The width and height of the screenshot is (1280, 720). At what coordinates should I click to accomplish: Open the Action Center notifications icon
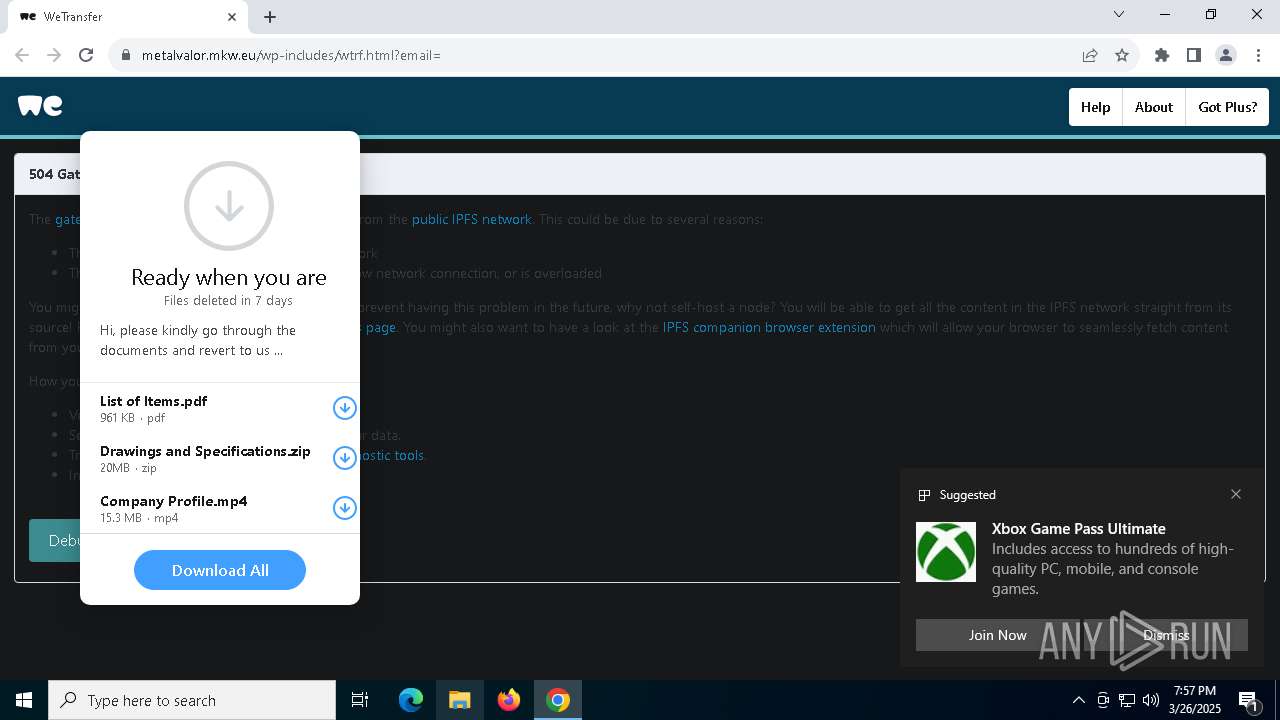coord(1249,701)
